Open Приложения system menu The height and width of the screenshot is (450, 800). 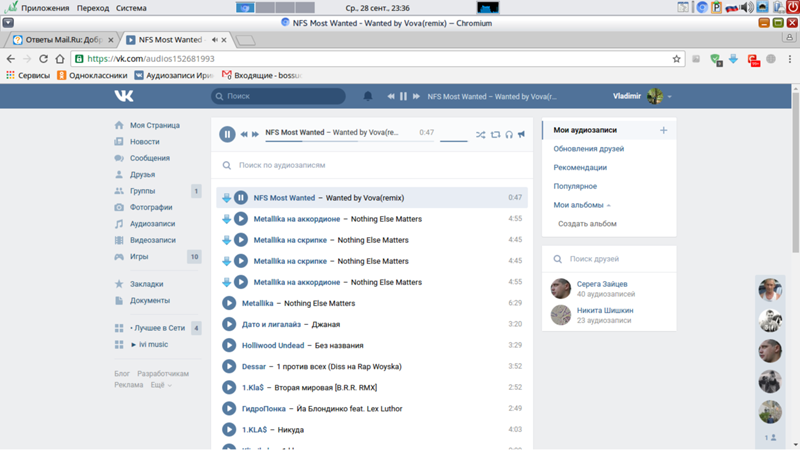(45, 8)
